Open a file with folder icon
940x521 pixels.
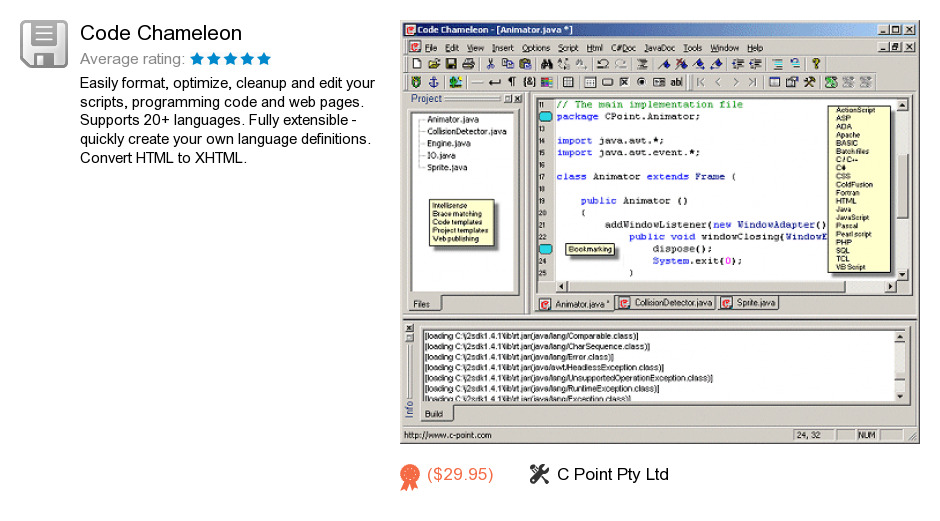434,64
